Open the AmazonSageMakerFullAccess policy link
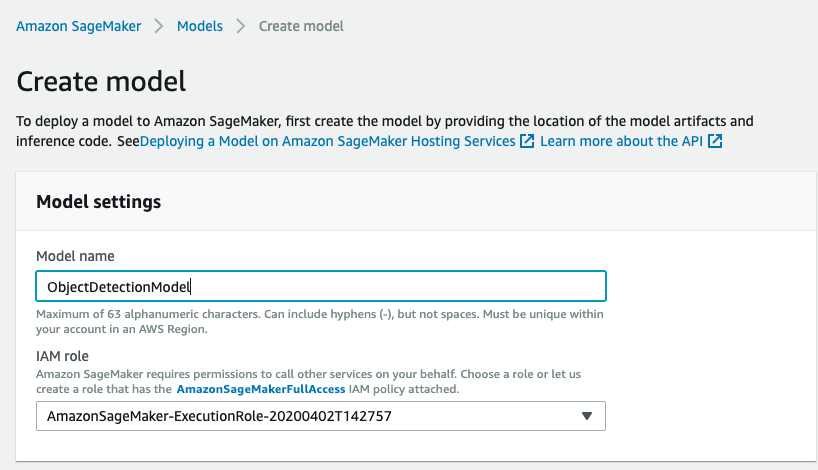The image size is (818, 470). tap(261, 388)
